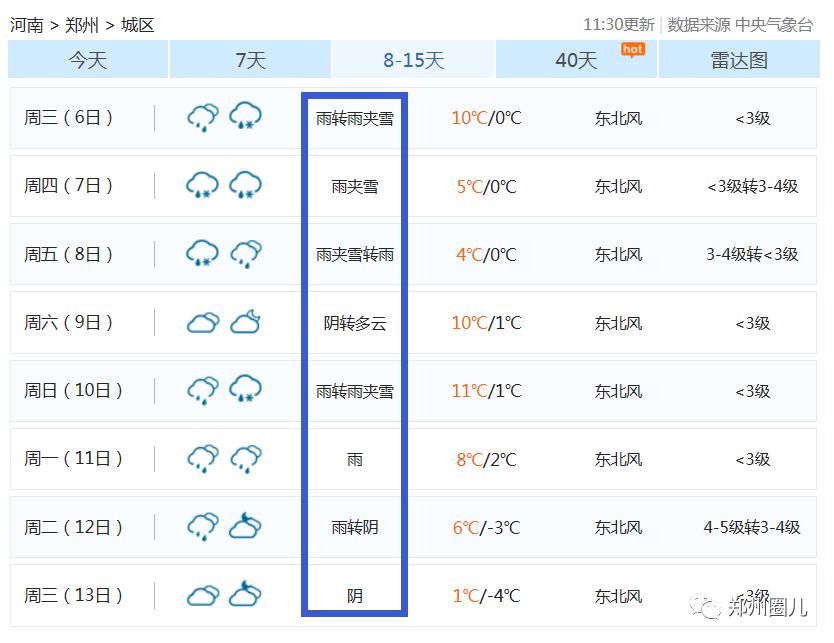This screenshot has width=834, height=643.
Task: Click the first rain icon for 周一 11日
Action: point(203,459)
